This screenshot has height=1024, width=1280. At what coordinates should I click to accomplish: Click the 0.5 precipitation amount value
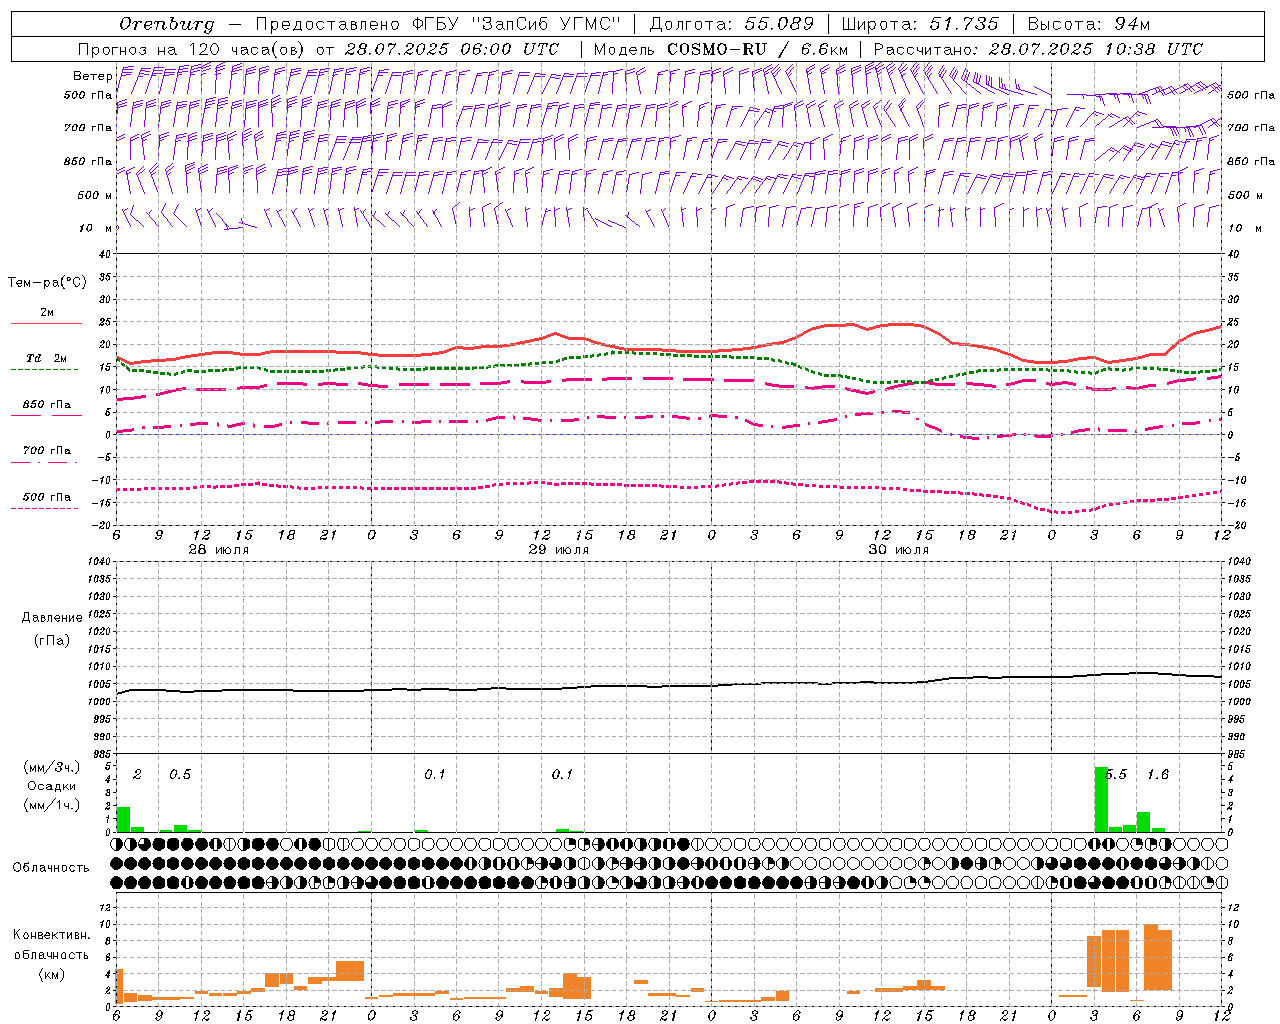point(180,775)
